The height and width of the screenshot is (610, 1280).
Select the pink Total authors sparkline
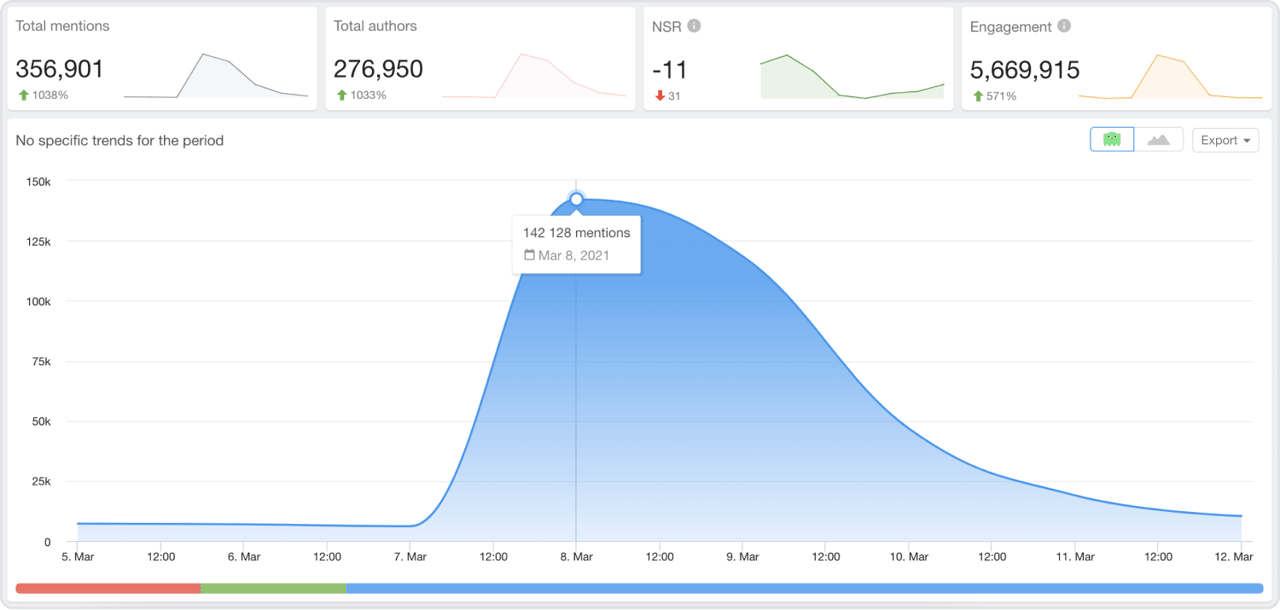pyautogui.click(x=534, y=77)
